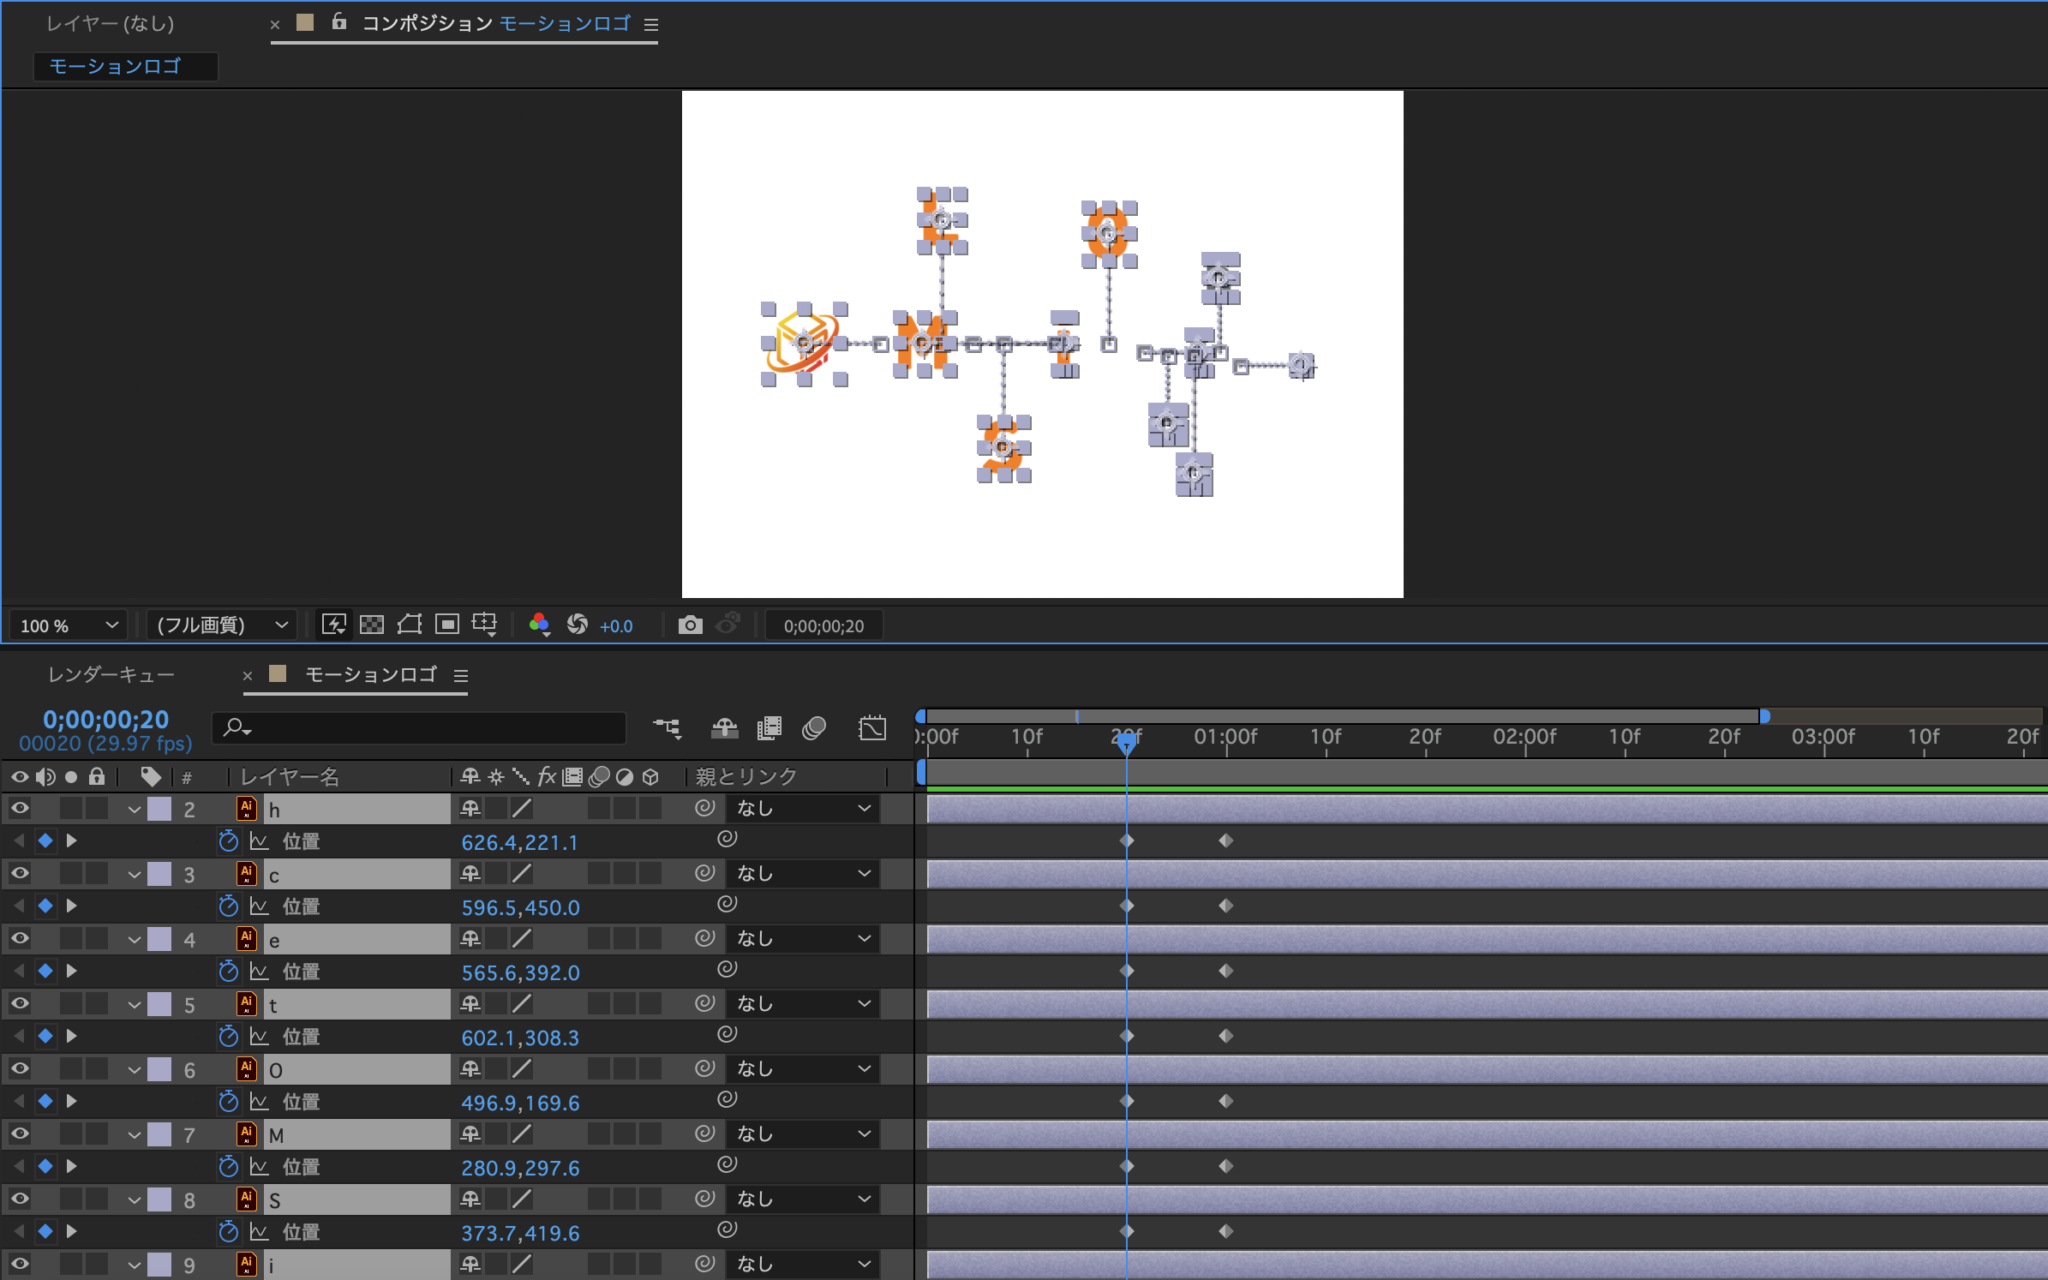The image size is (2048, 1280).
Task: Toggle the region of interest icon
Action: click(447, 625)
